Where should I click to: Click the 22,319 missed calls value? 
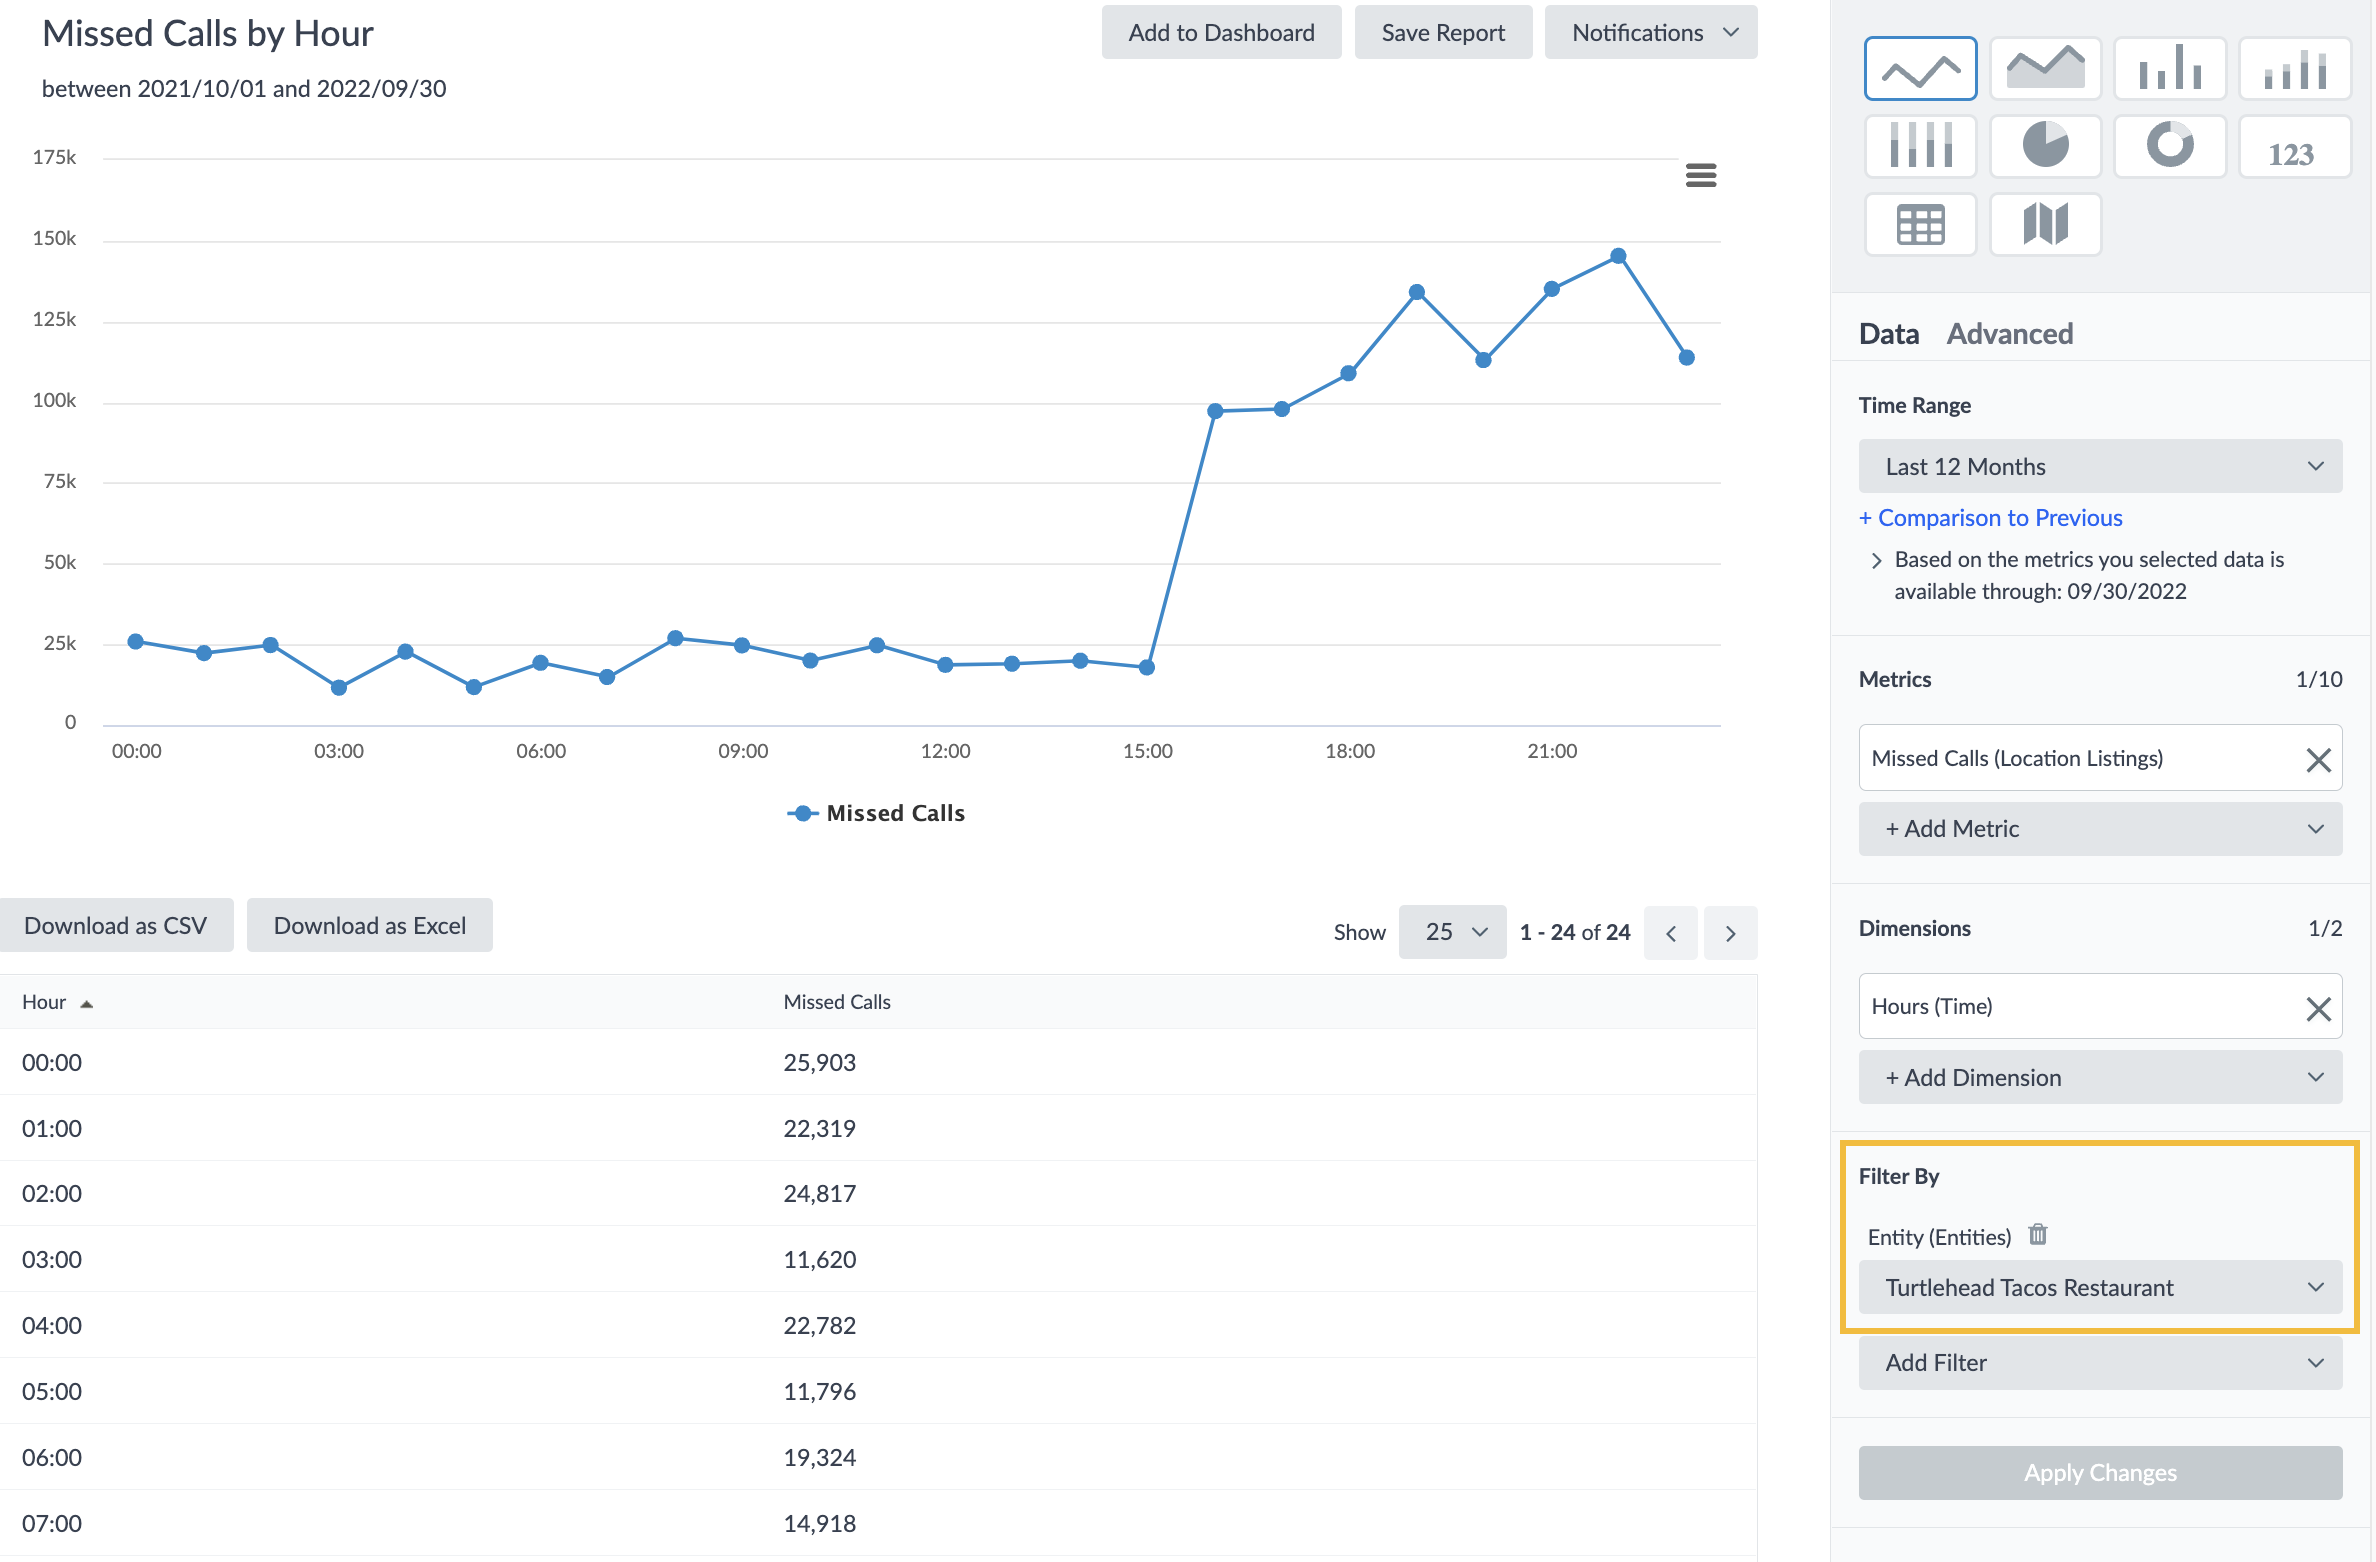coord(820,1129)
